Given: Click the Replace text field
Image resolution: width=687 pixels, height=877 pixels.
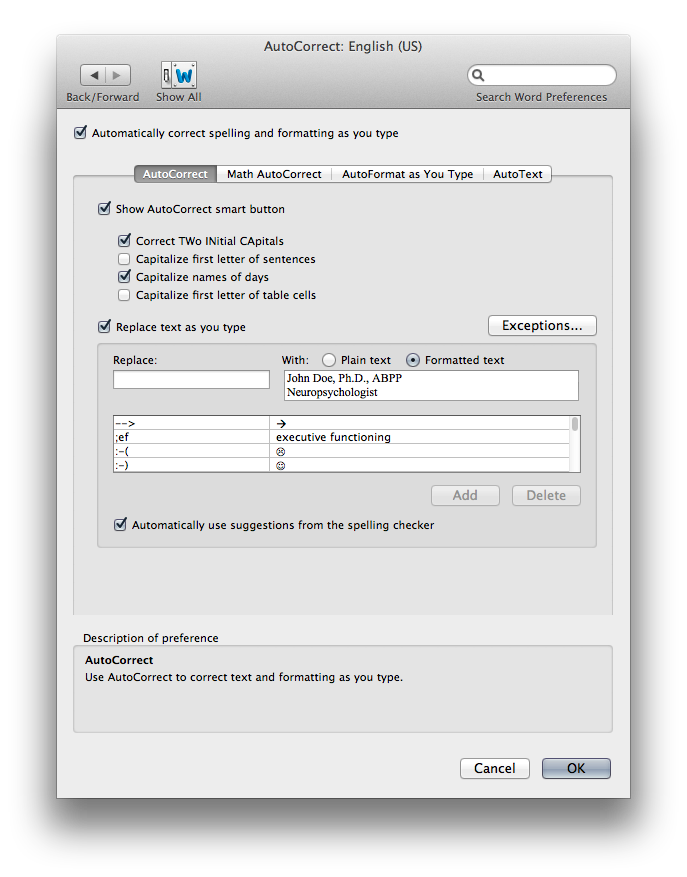Looking at the screenshot, I should 191,379.
